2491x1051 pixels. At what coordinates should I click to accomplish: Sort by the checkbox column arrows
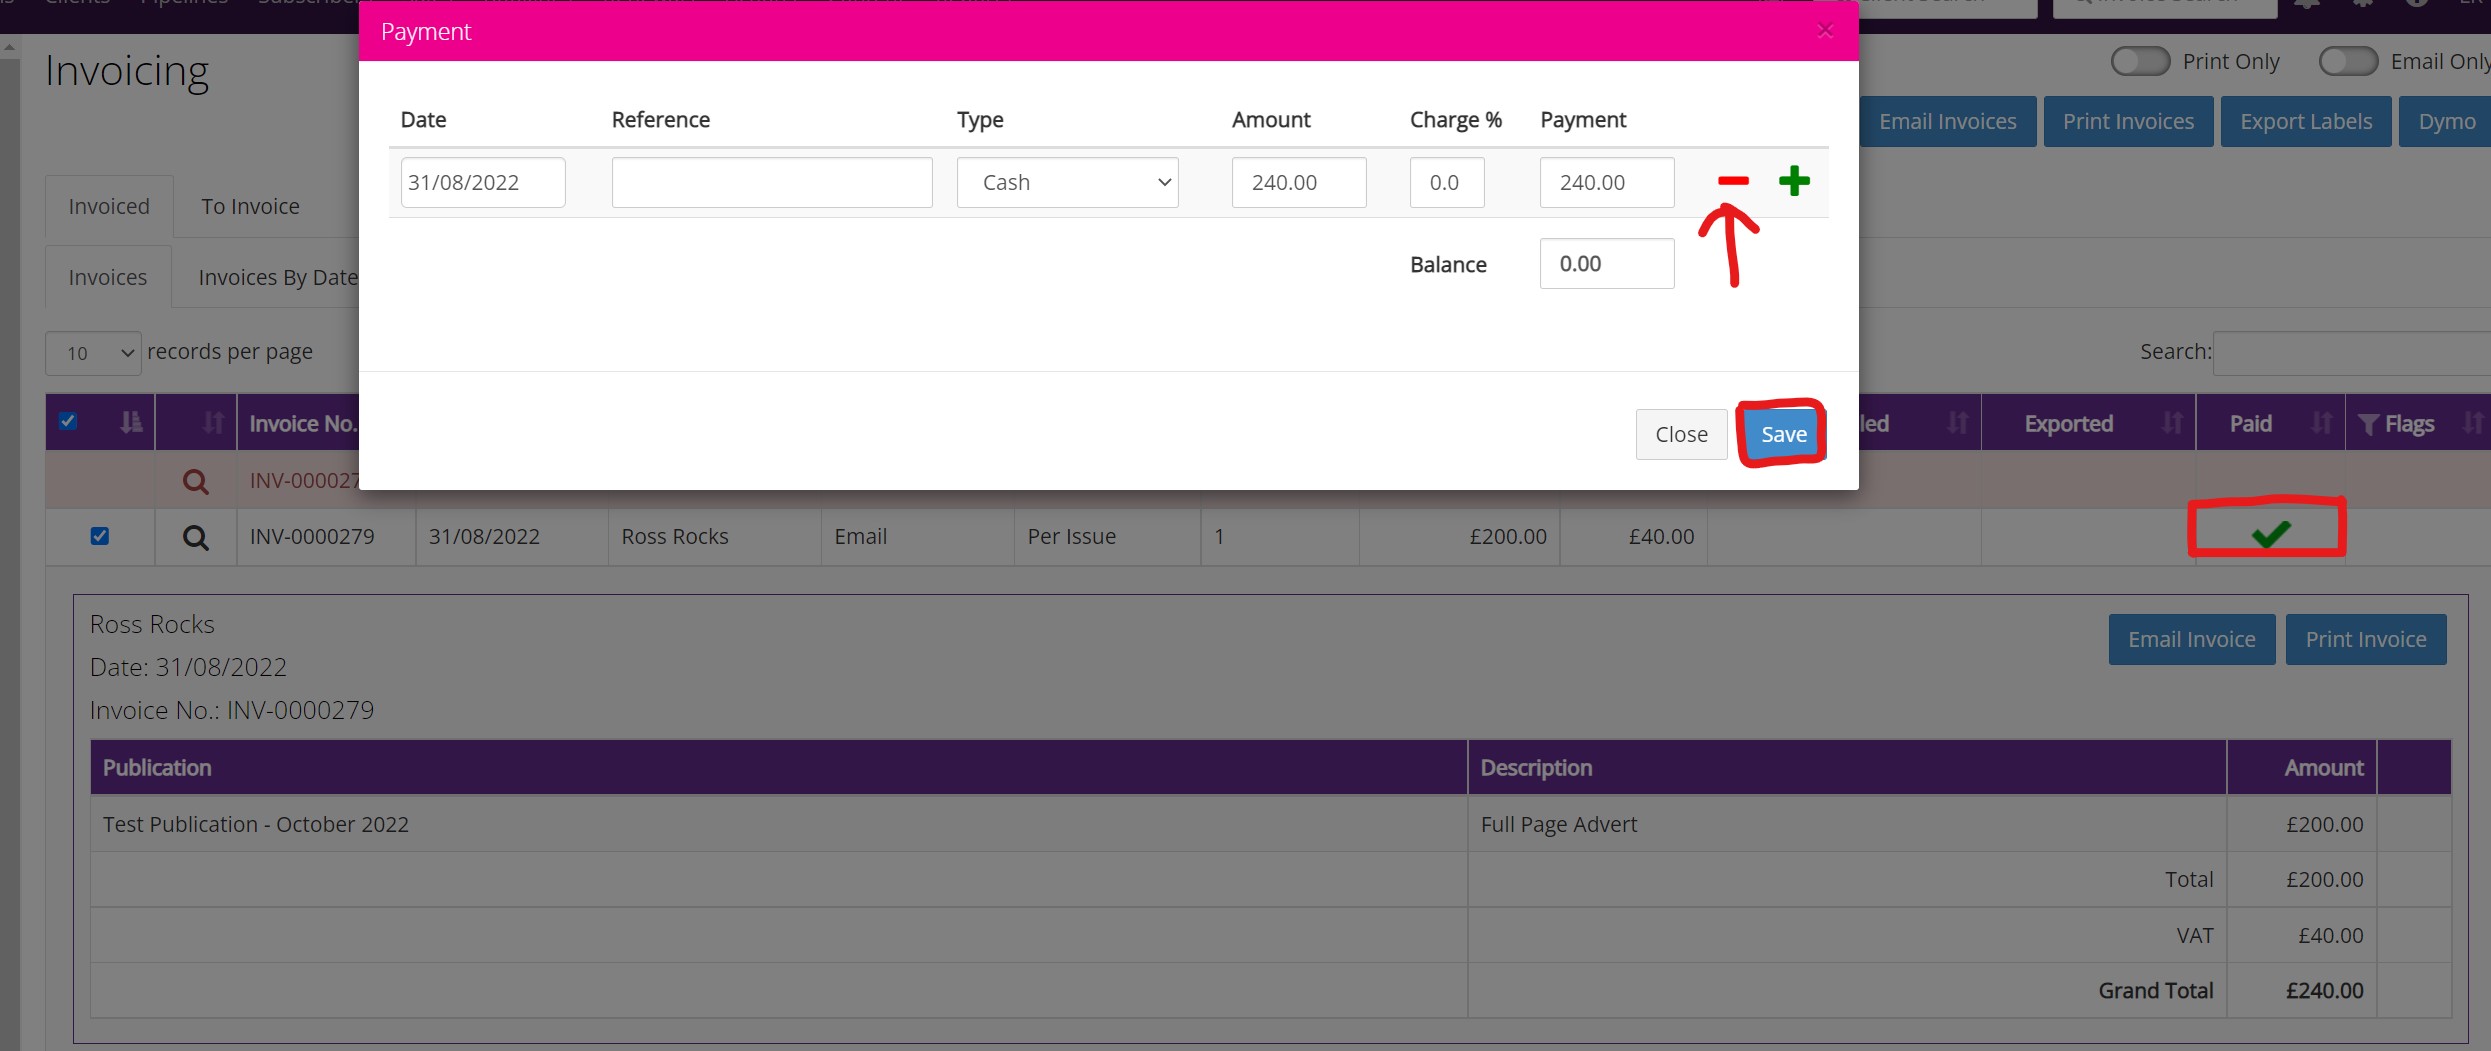pos(130,422)
